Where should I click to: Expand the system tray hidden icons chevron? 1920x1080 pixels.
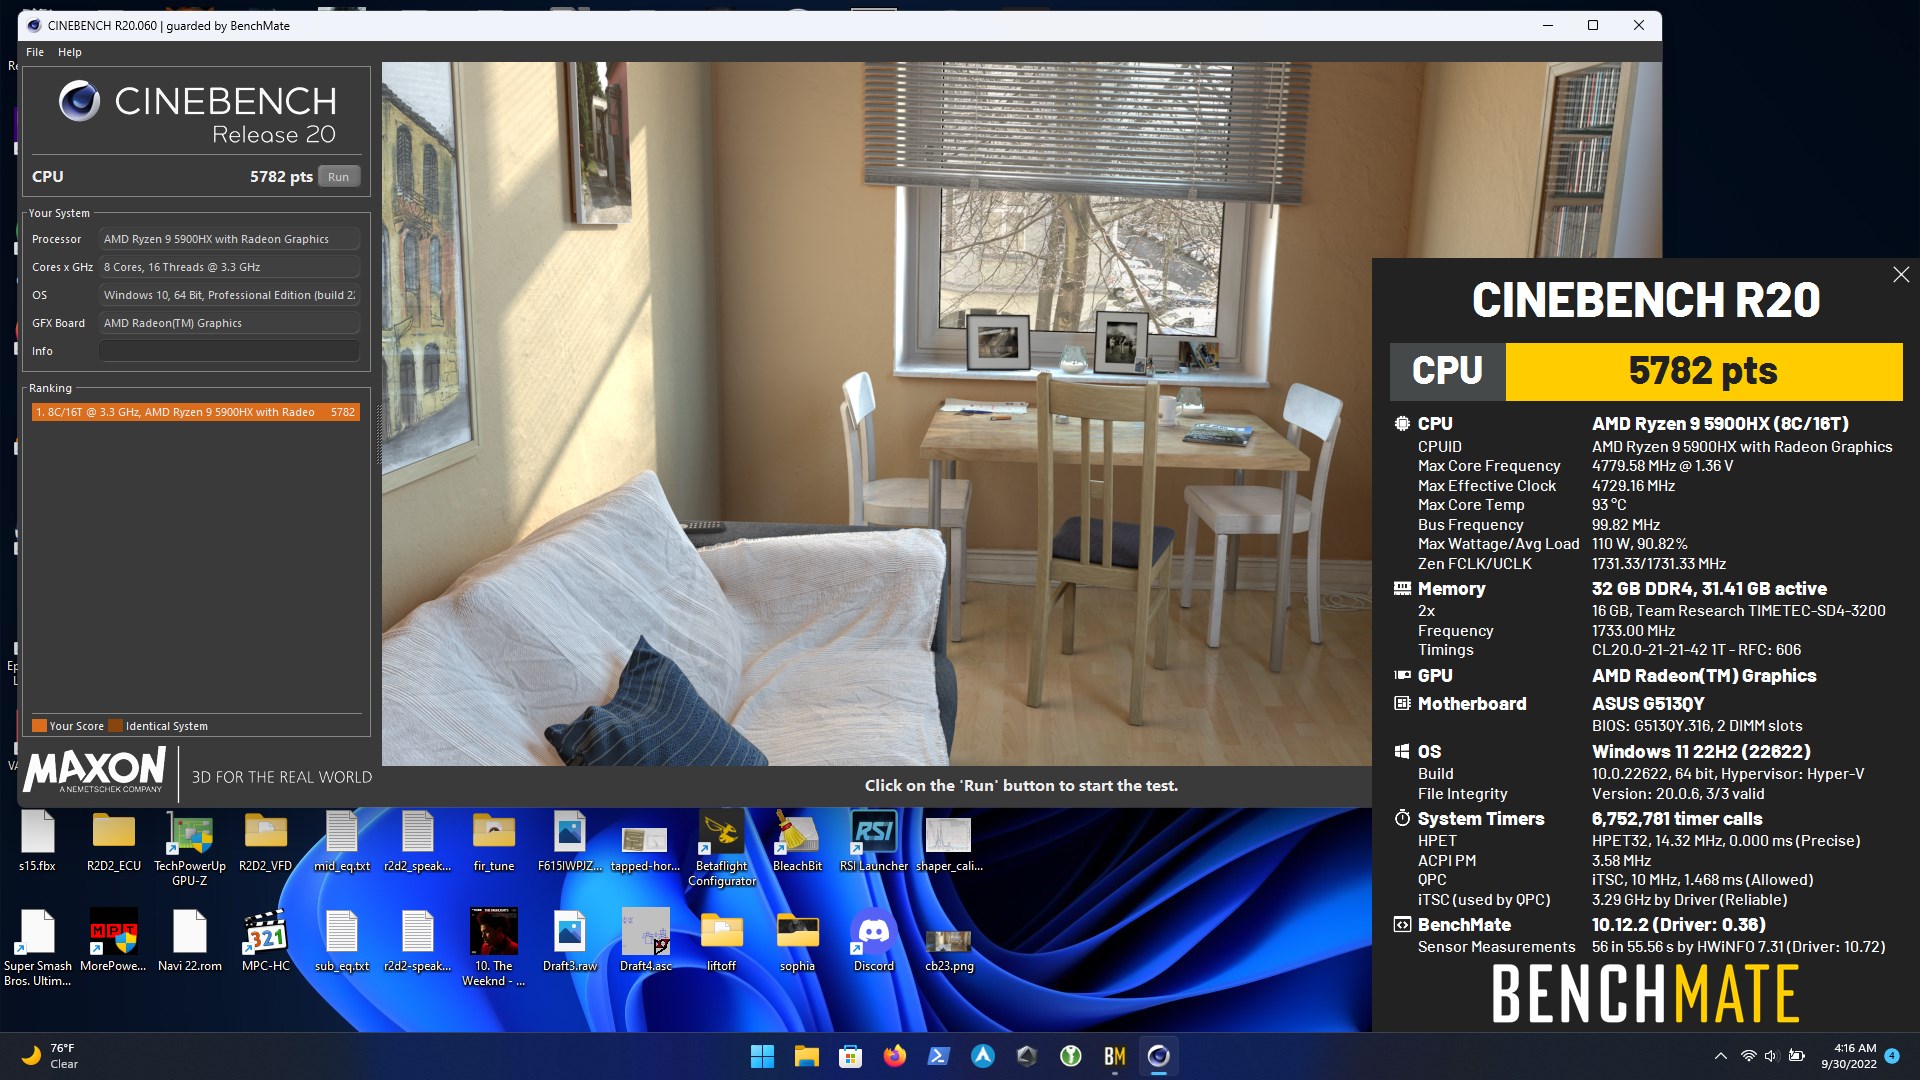click(1721, 1056)
